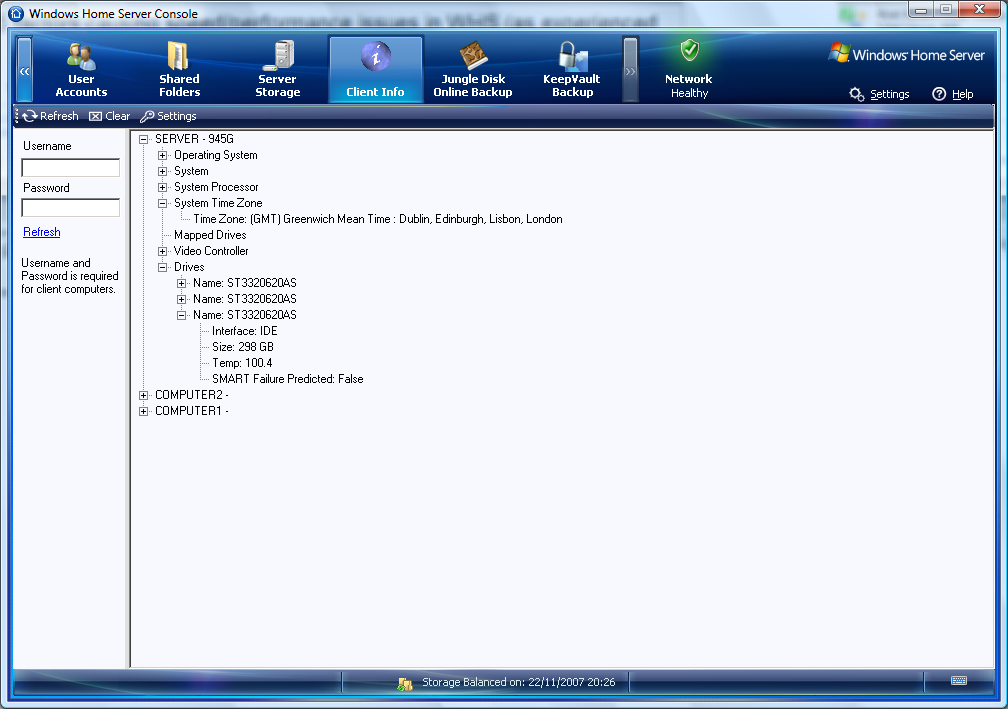The image size is (1008, 709).
Task: Open Help with the question mark icon
Action: 953,94
